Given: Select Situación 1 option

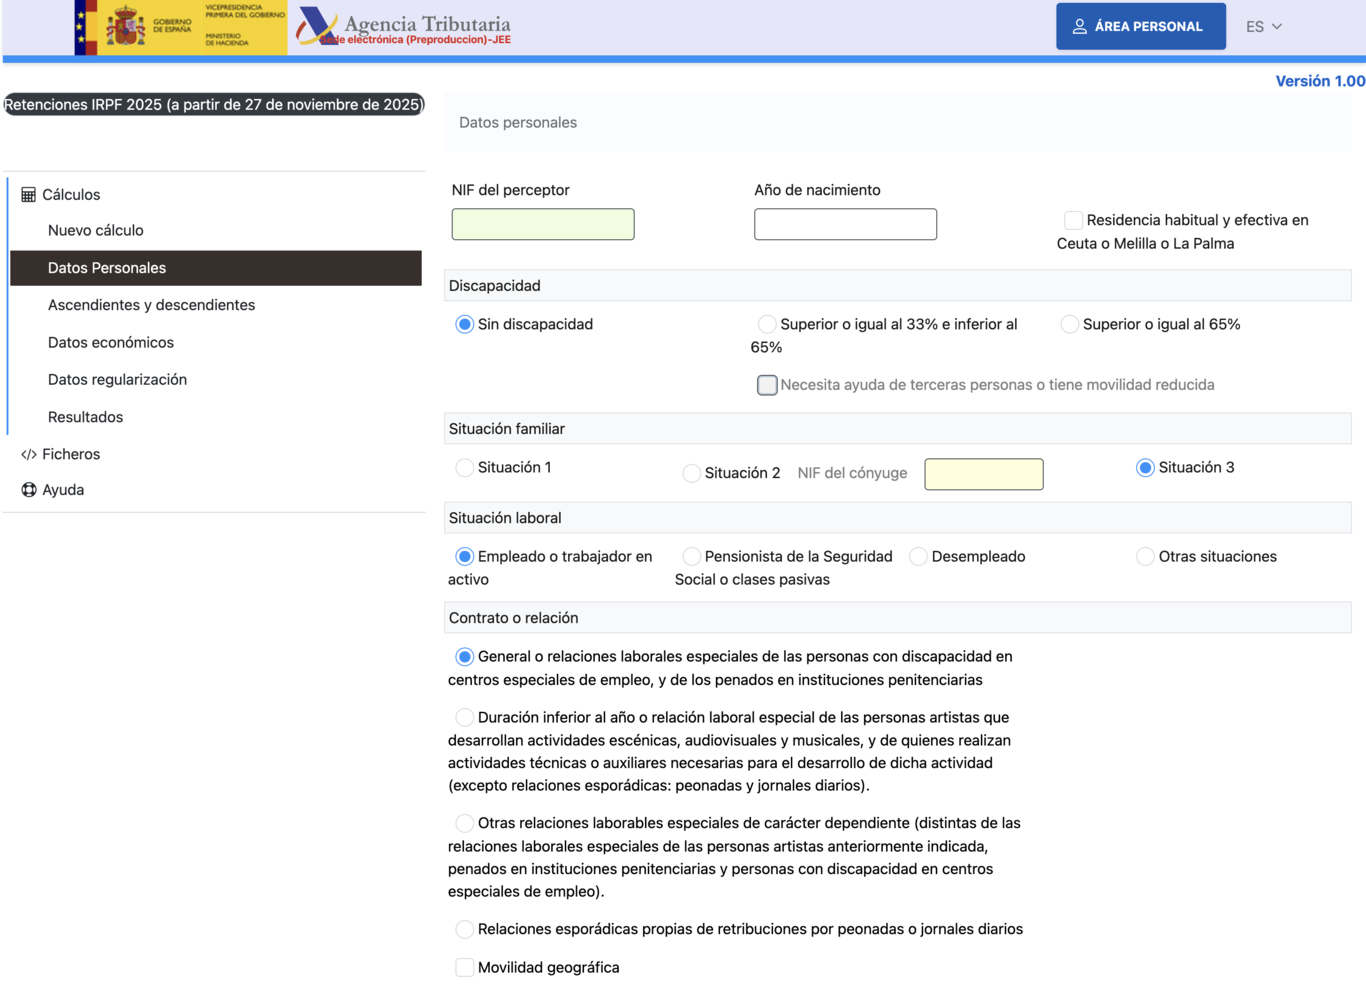Looking at the screenshot, I should pyautogui.click(x=464, y=467).
